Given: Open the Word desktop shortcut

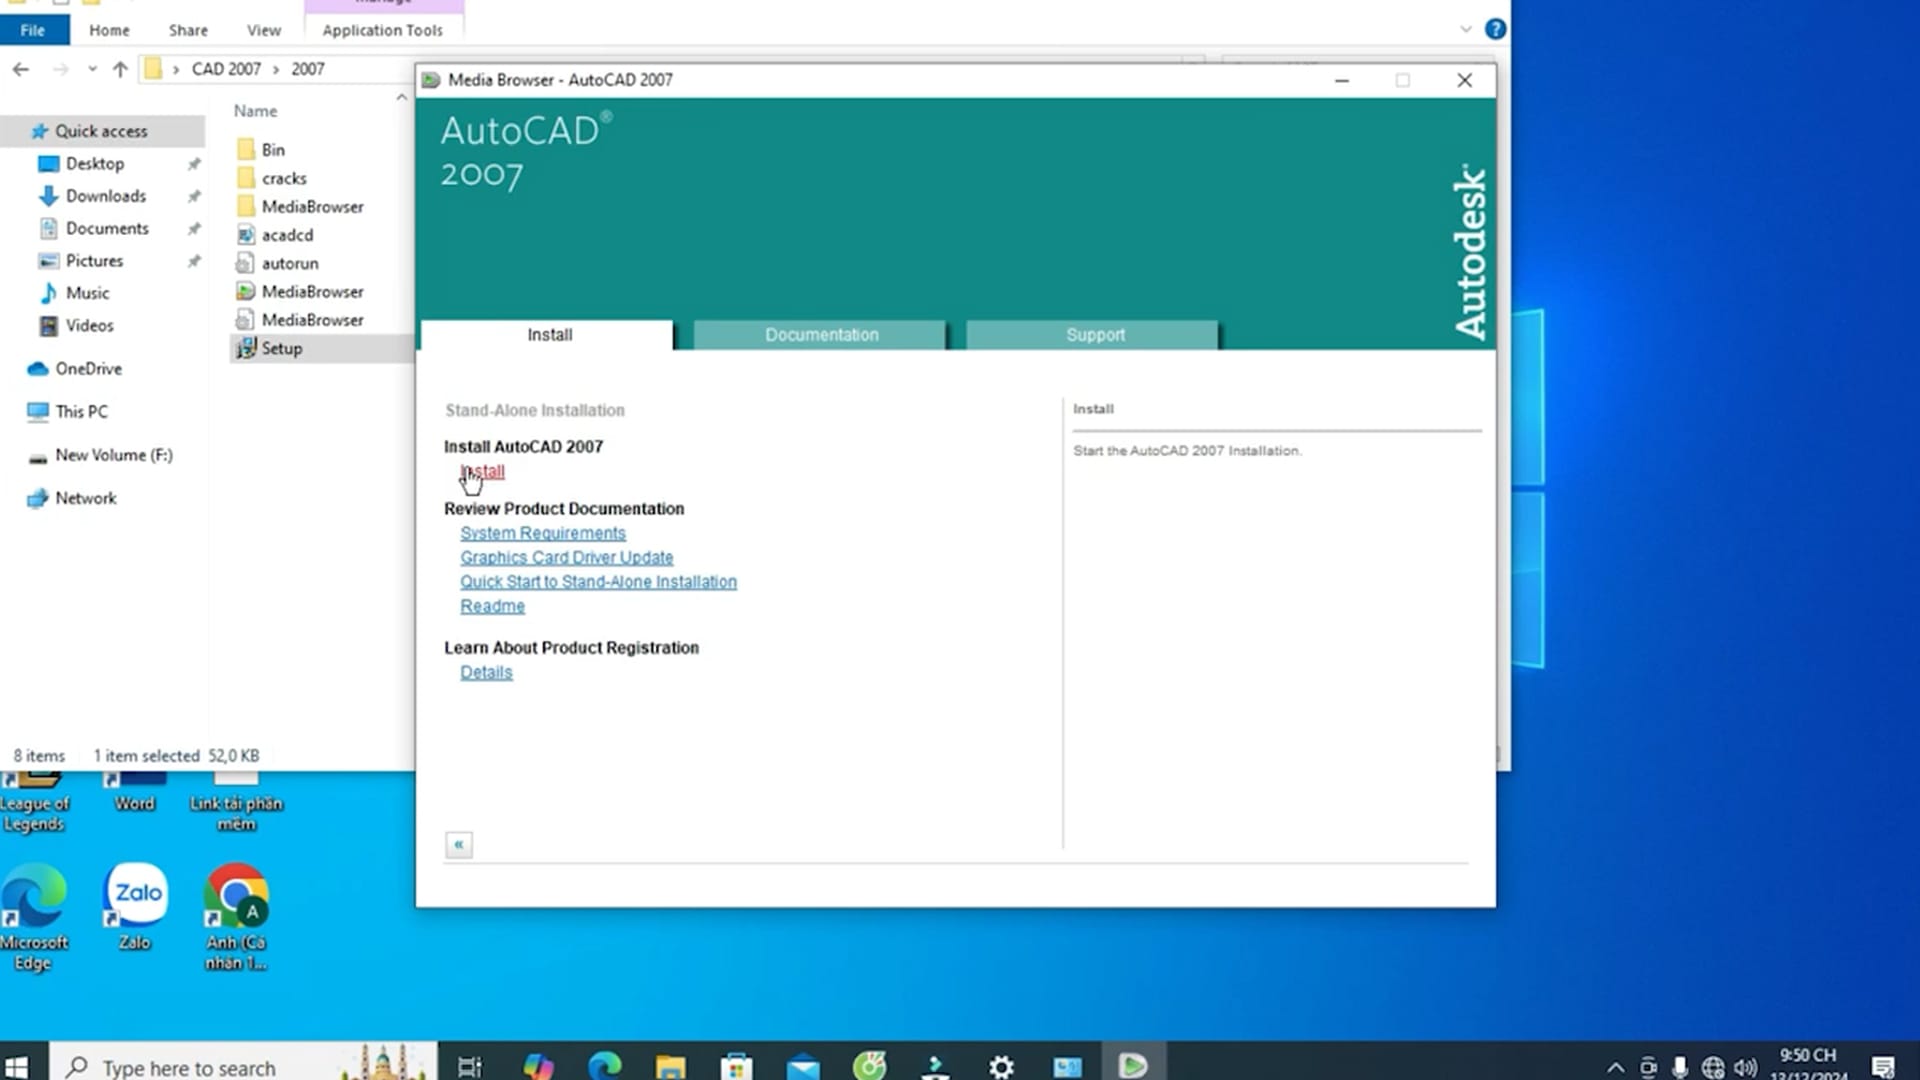Looking at the screenshot, I should pyautogui.click(x=134, y=793).
